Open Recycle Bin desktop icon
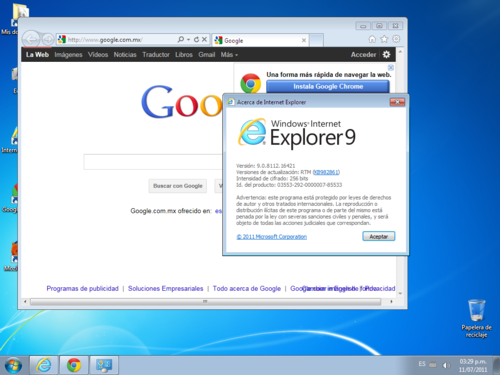Screen dimensions: 500x375 (x=476, y=318)
